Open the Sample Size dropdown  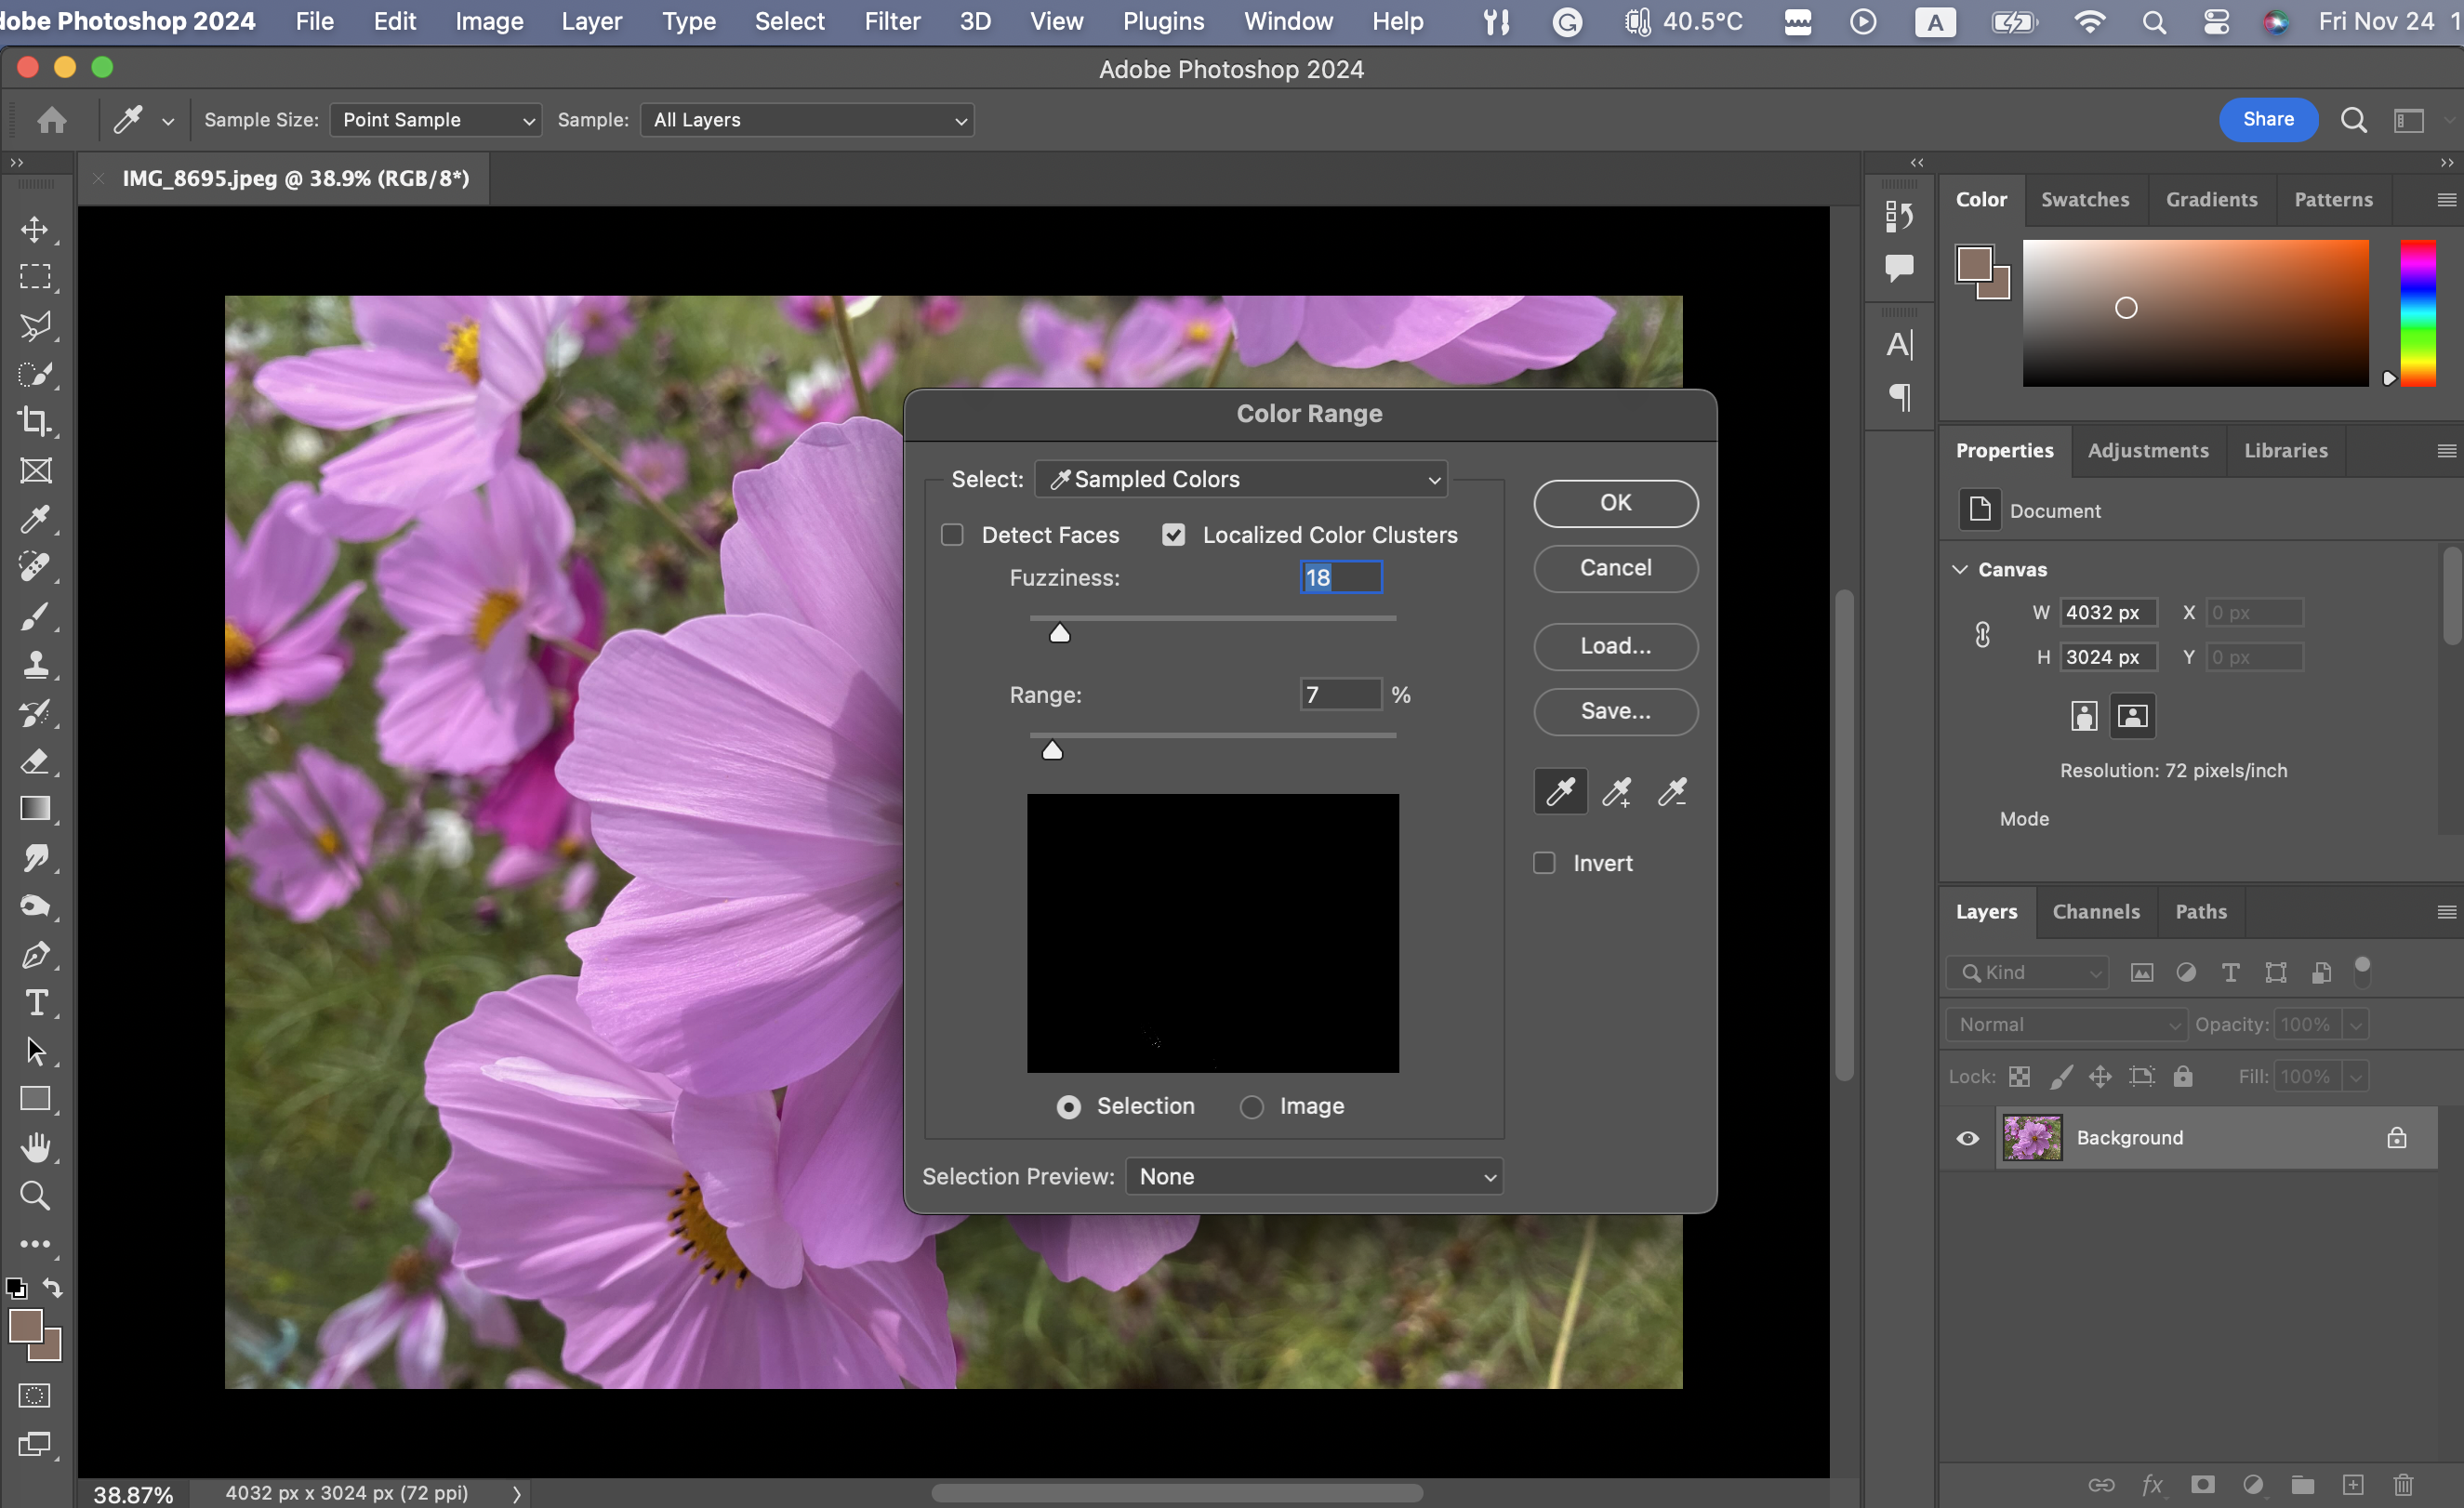[x=435, y=120]
